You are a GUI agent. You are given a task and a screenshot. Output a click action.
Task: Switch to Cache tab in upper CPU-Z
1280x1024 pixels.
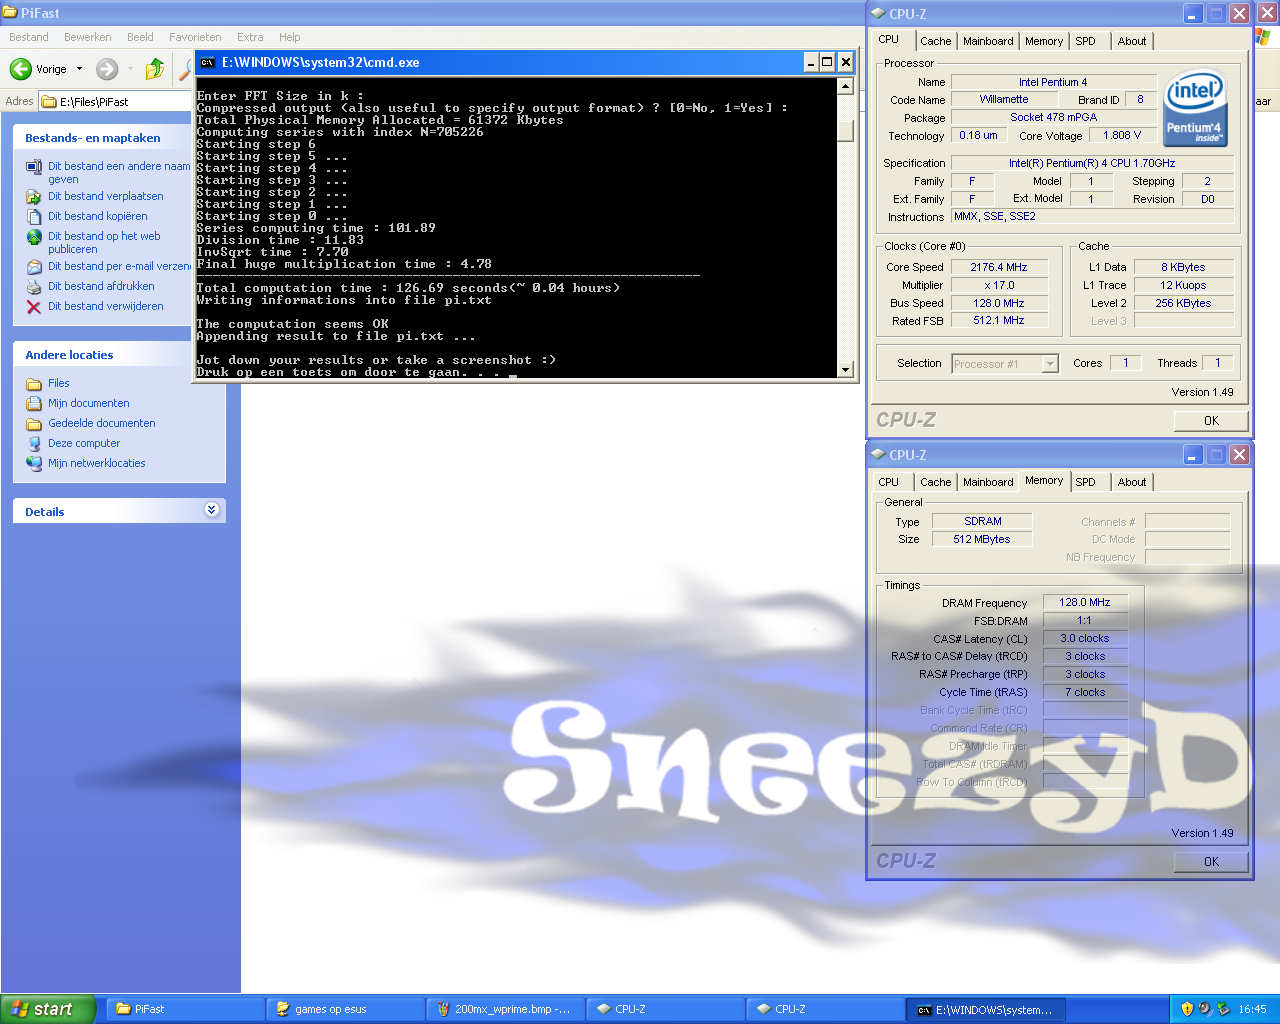tap(936, 41)
